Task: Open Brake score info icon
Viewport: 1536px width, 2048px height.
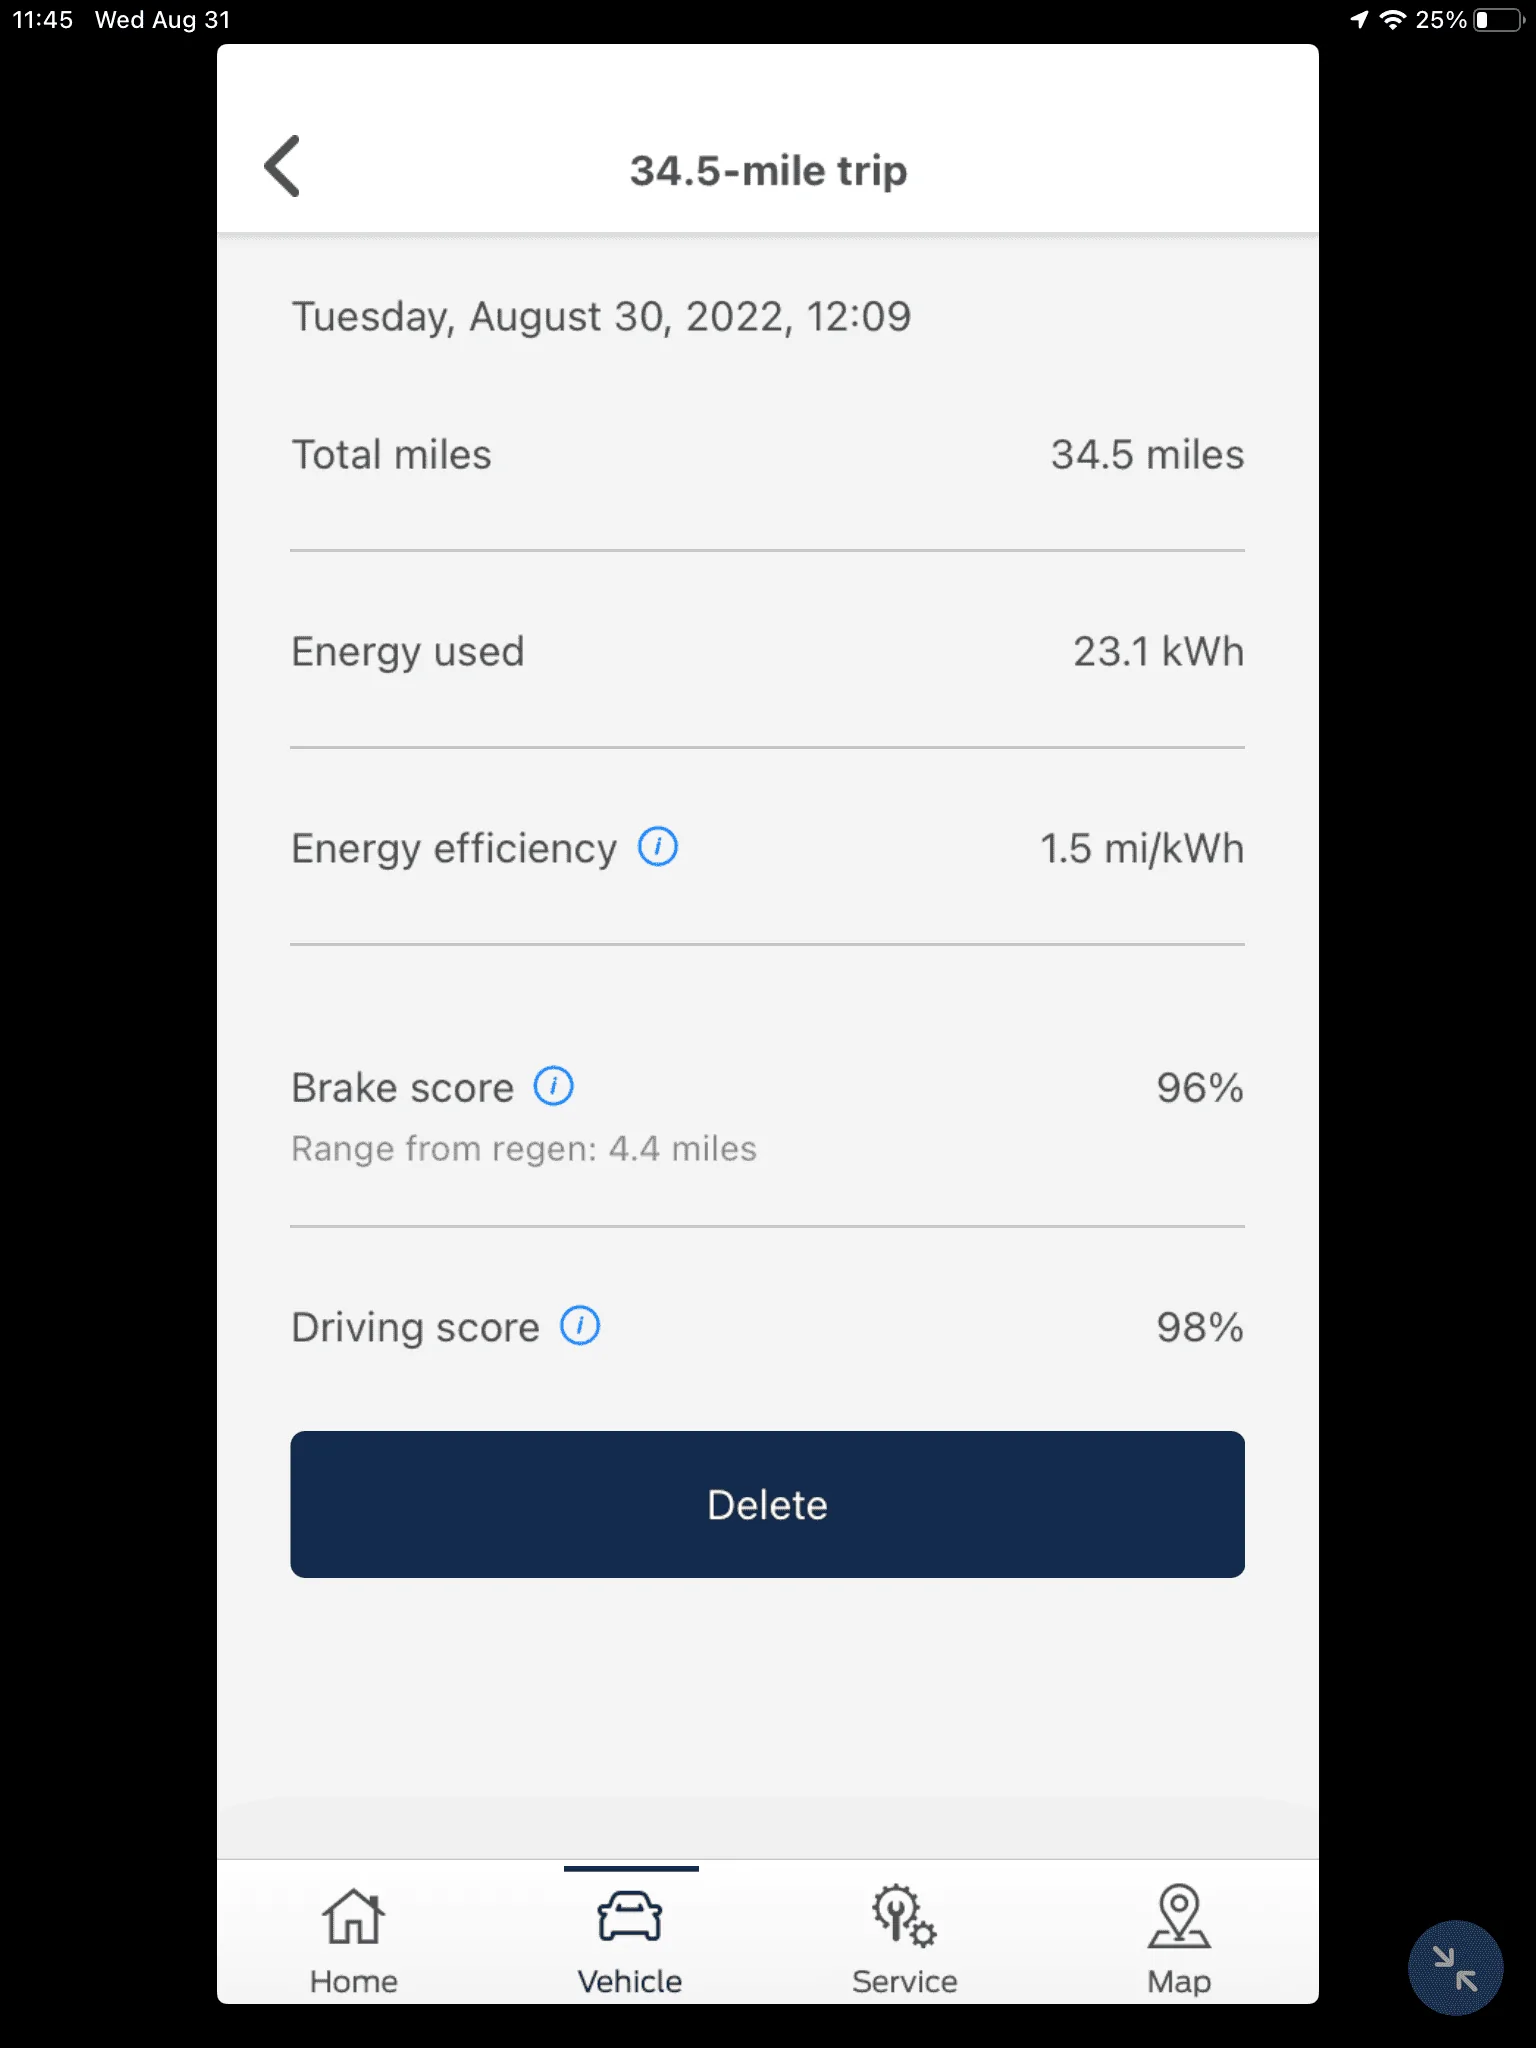Action: click(x=553, y=1086)
